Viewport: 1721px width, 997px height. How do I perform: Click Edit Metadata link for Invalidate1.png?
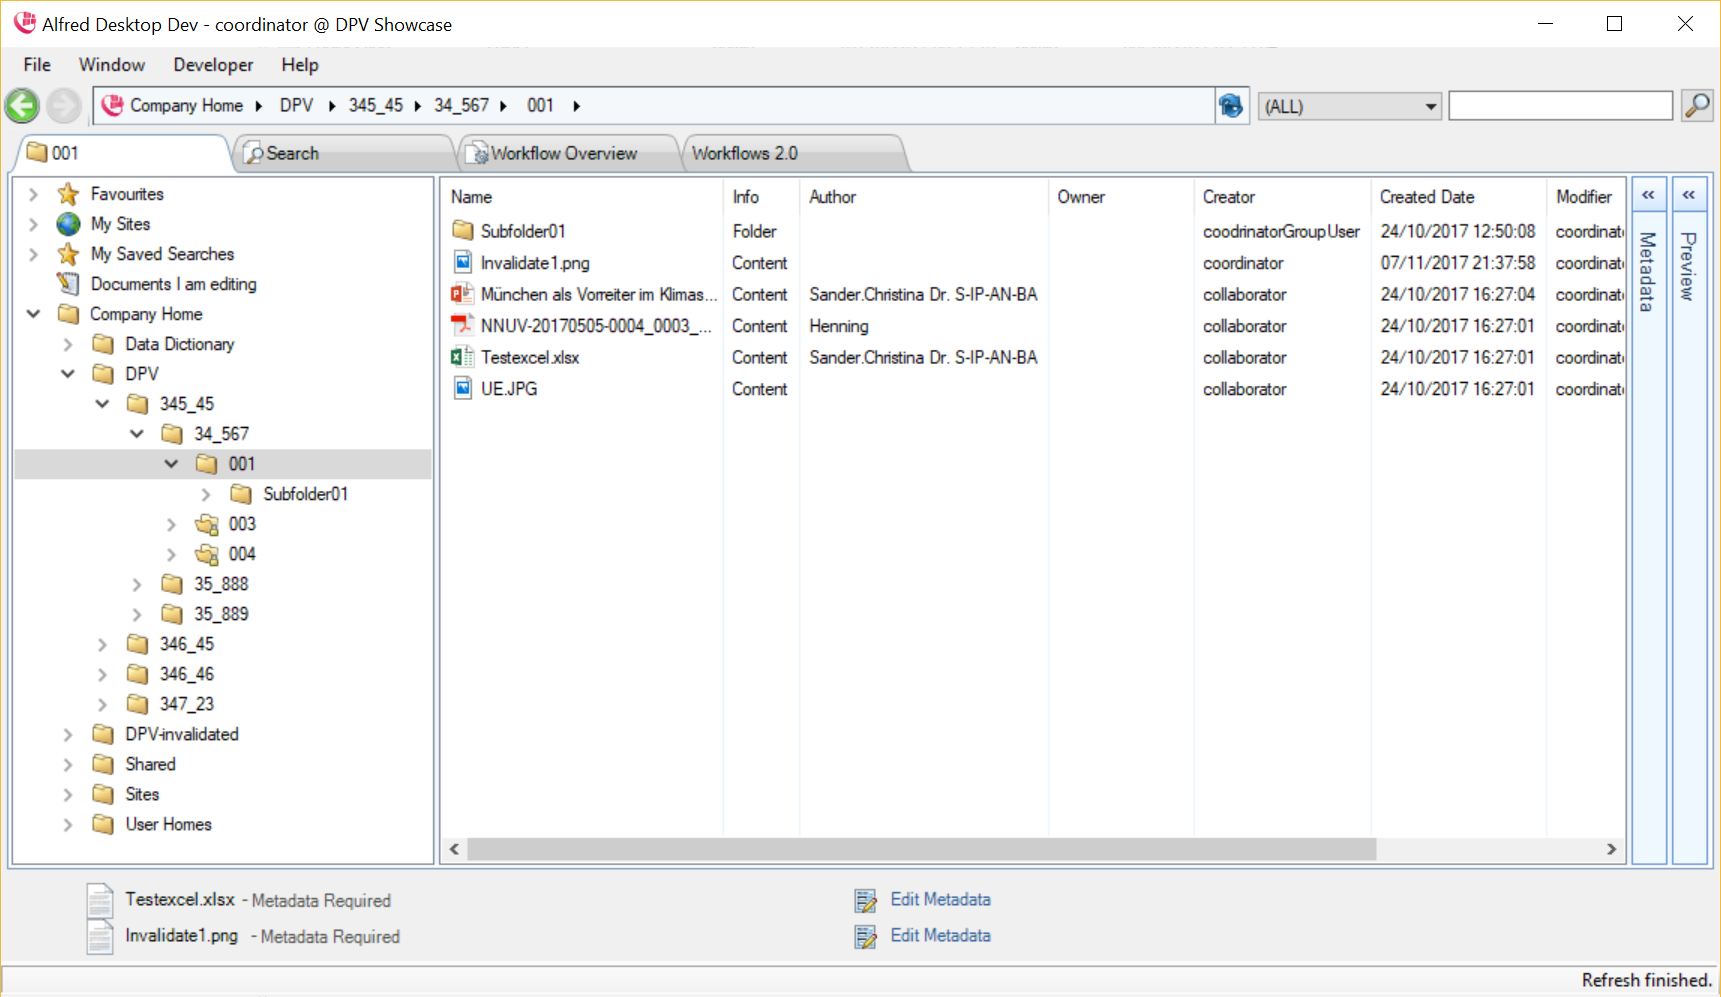(940, 936)
